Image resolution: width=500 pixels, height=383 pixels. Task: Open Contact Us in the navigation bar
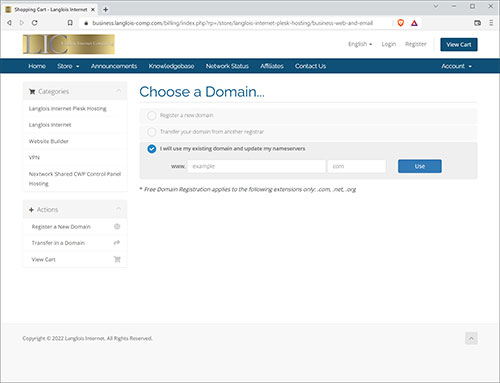coord(310,66)
